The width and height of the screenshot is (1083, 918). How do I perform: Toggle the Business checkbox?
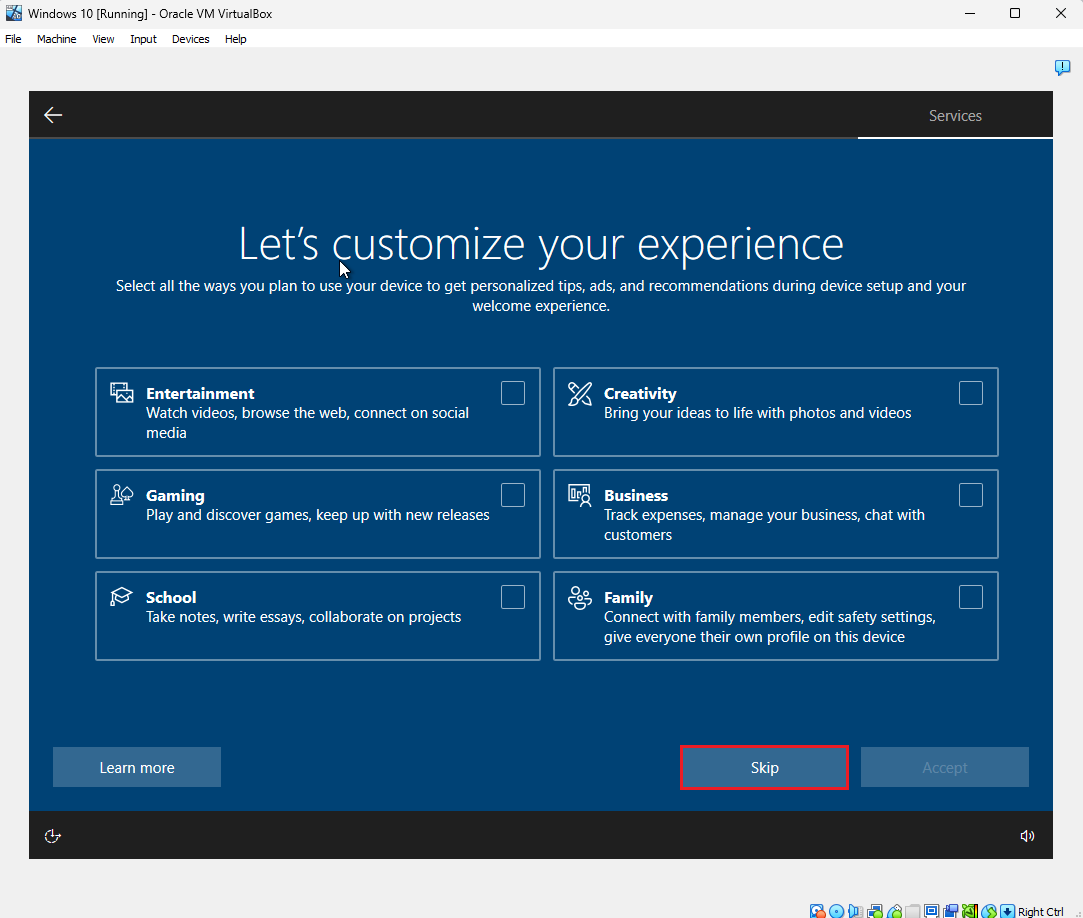click(970, 495)
